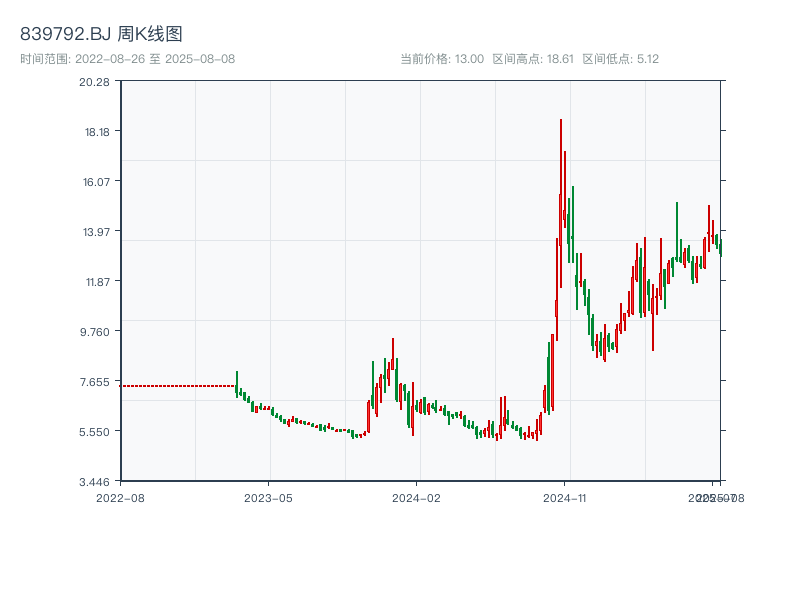Image resolution: width=800 pixels, height=600 pixels.
Task: Click the chart title 839792.BJ 周K线图
Action: [x=101, y=34]
